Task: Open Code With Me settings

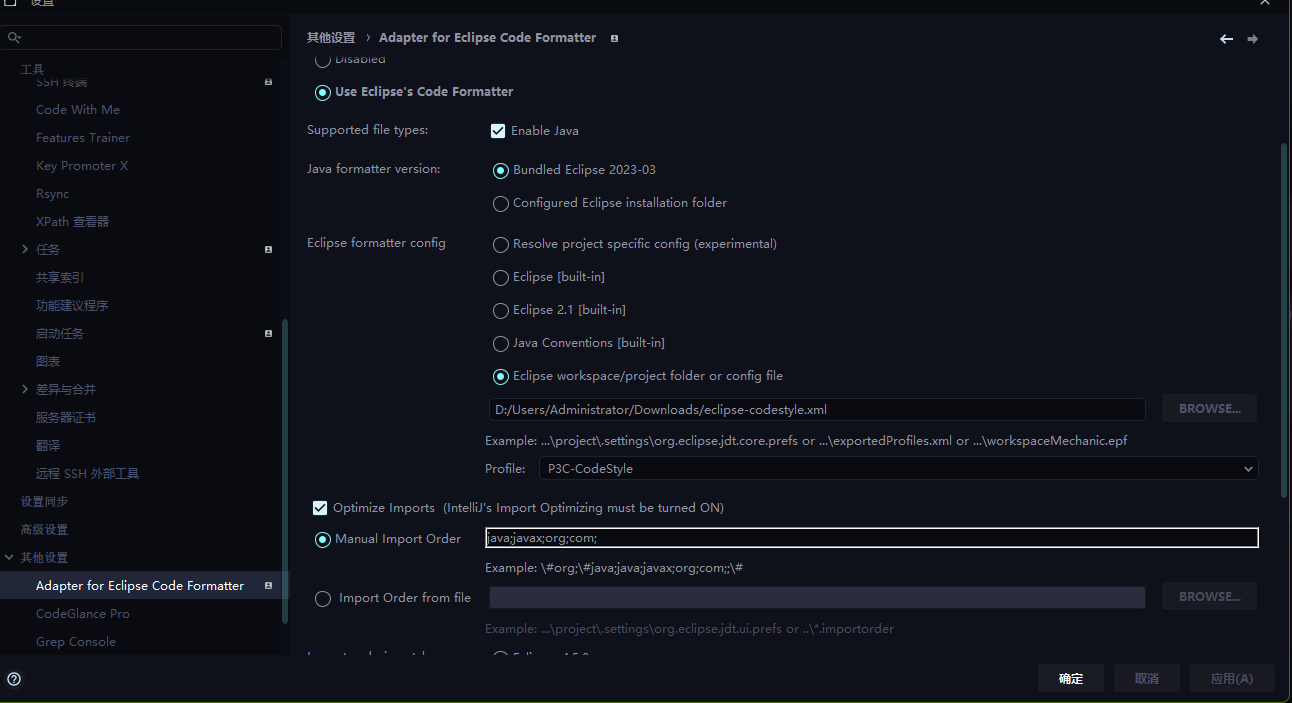Action: click(78, 110)
